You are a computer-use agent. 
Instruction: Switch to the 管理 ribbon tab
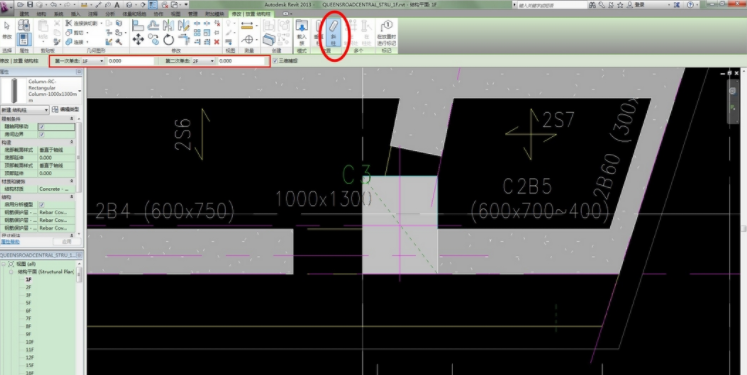(x=193, y=14)
